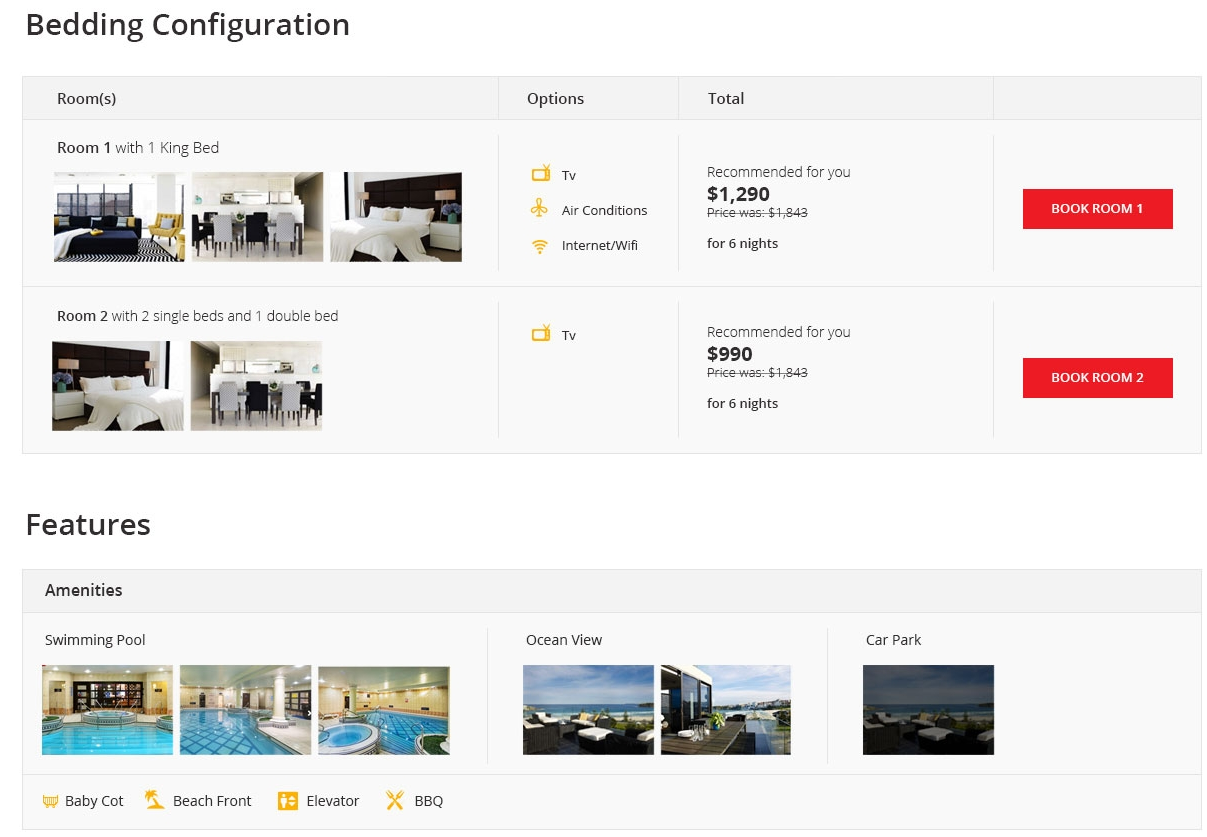Open Room 1 bedroom photo

[x=396, y=217]
